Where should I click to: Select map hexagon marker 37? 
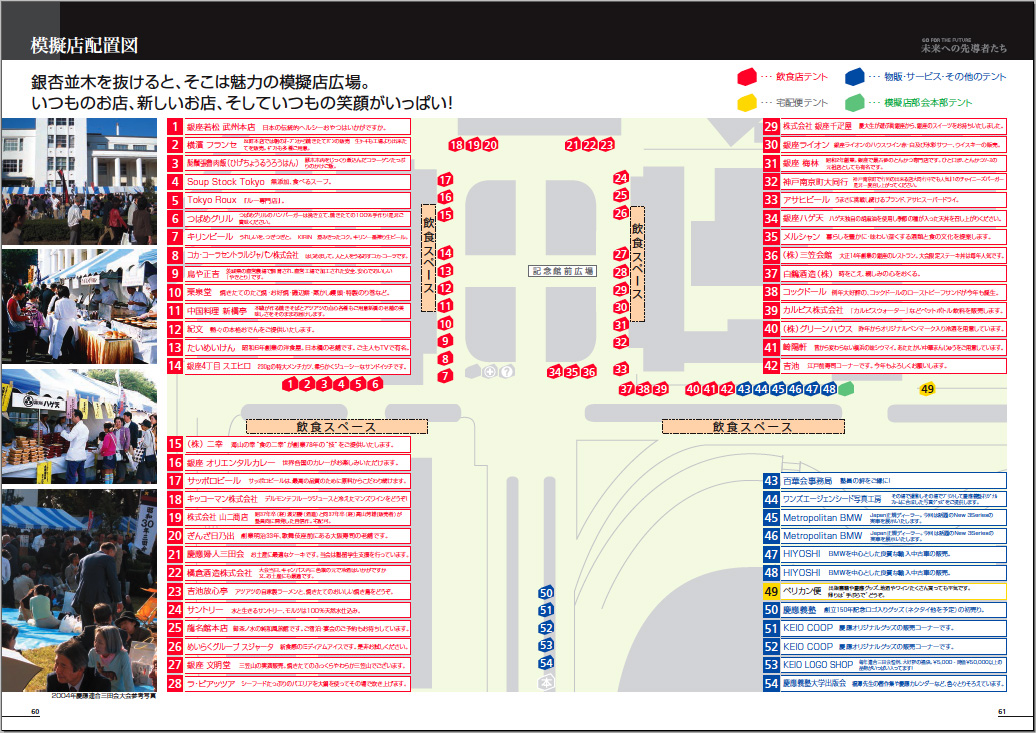coord(626,389)
